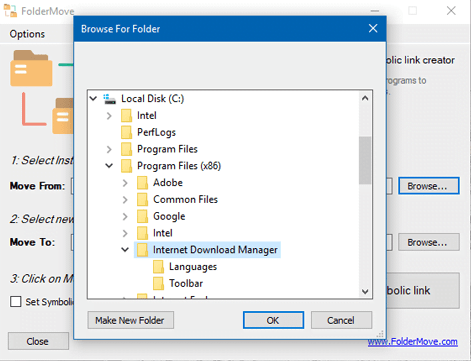Close the Browse For Folder dialog
The width and height of the screenshot is (471, 361).
(373, 28)
